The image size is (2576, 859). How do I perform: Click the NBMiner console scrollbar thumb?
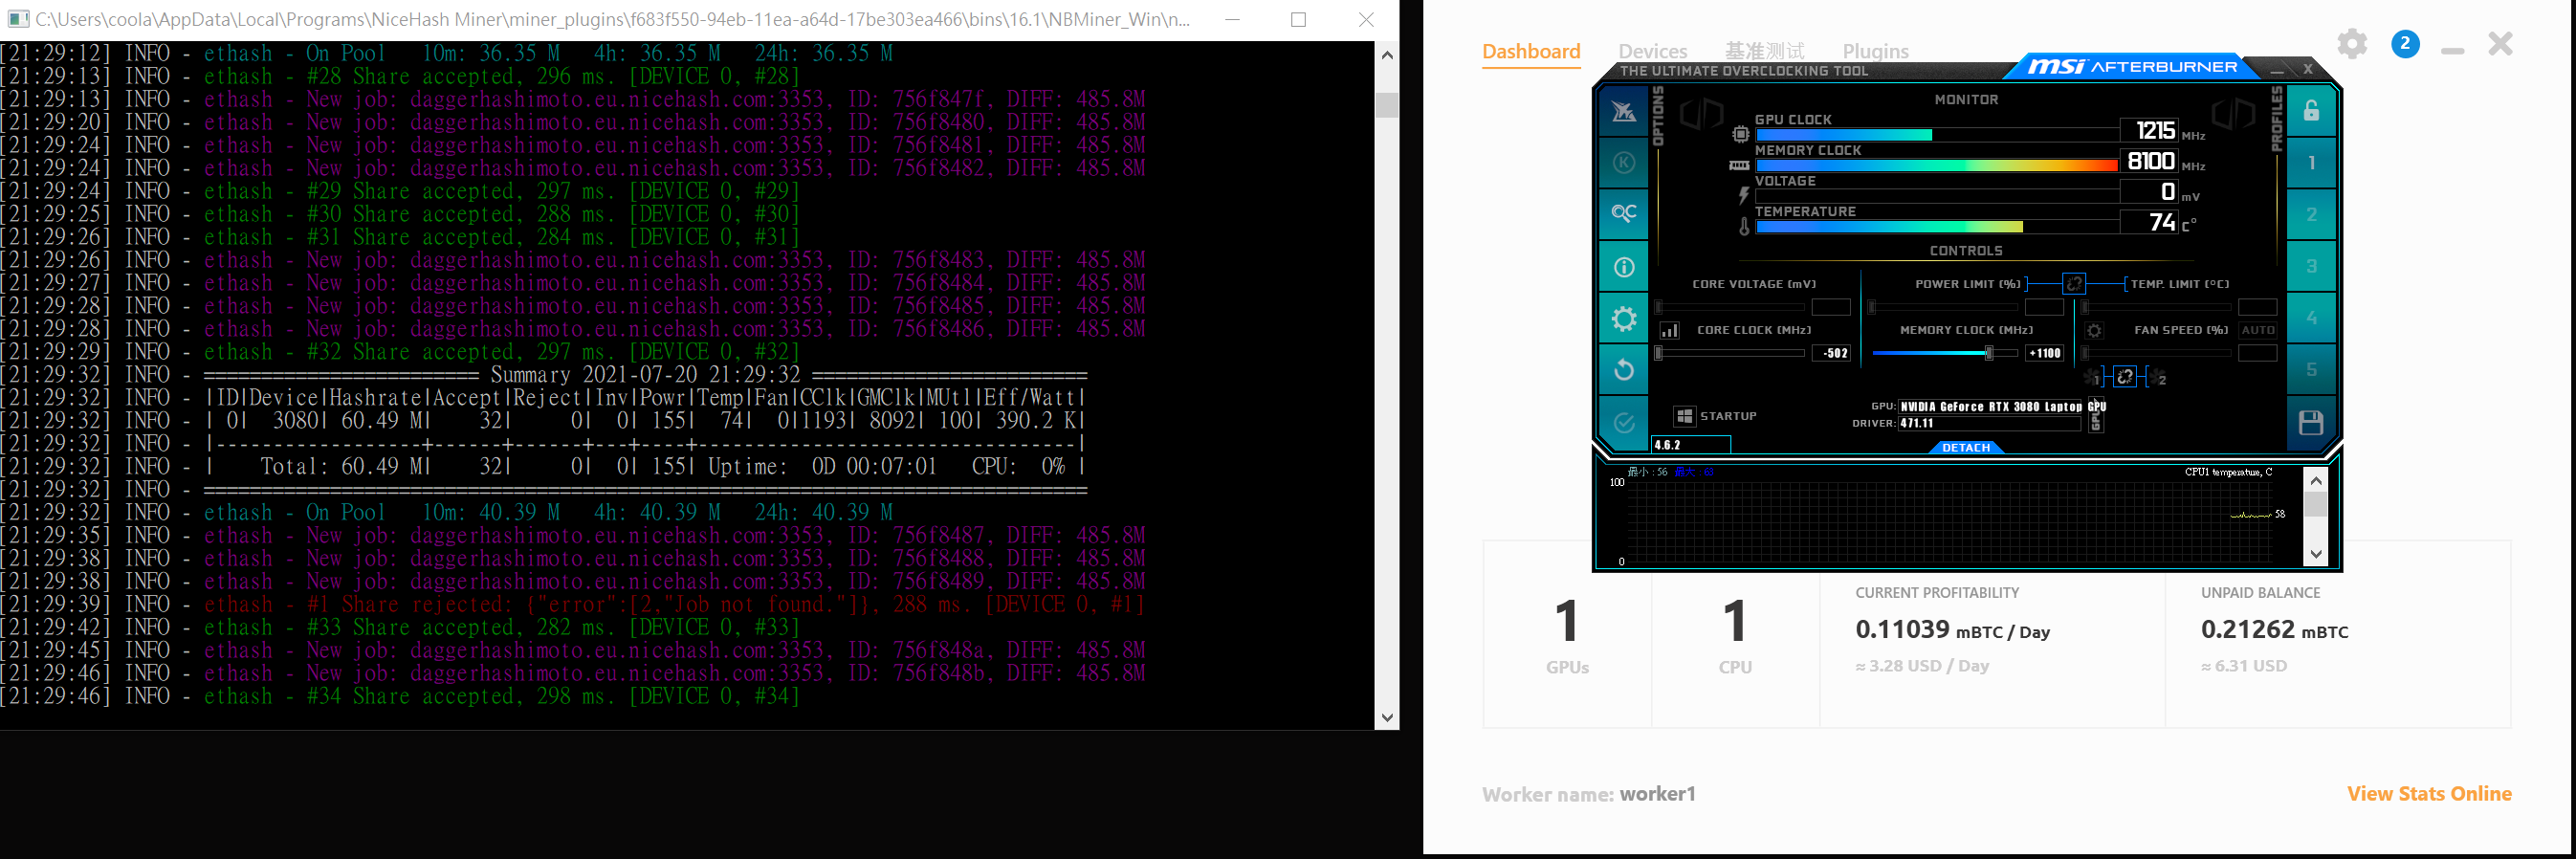[x=1387, y=104]
